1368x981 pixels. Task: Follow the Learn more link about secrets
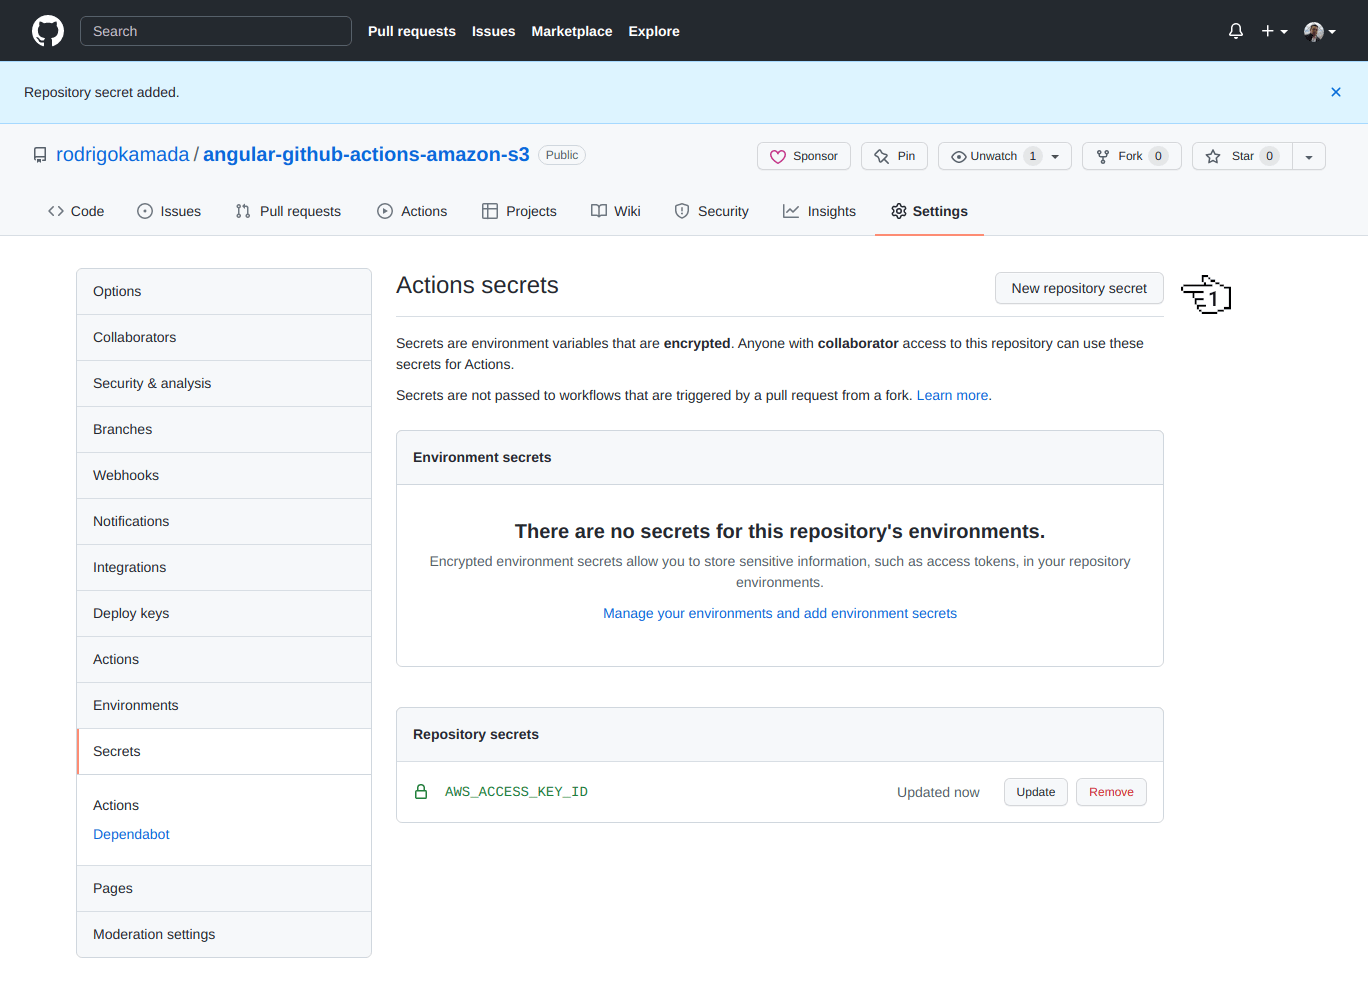951,395
